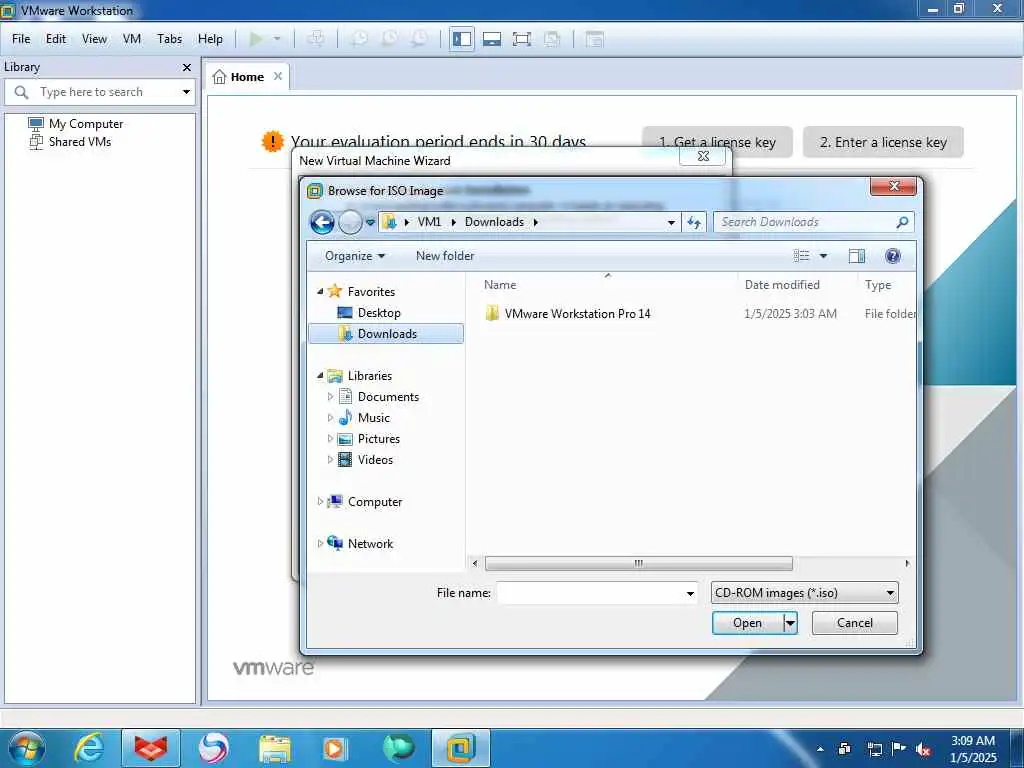Open the address bar path dropdown

tap(671, 222)
